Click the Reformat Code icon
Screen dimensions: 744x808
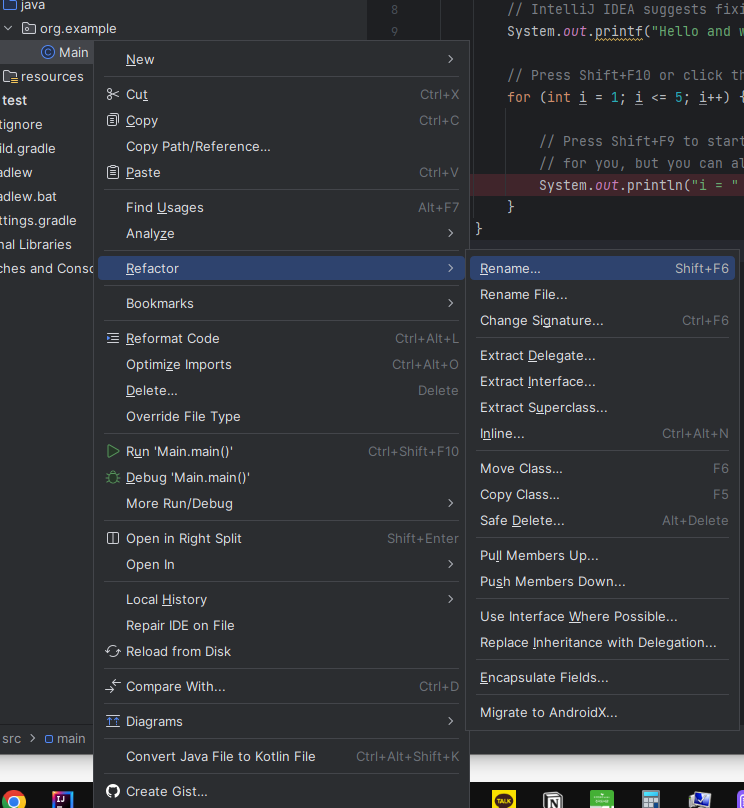pos(112,338)
